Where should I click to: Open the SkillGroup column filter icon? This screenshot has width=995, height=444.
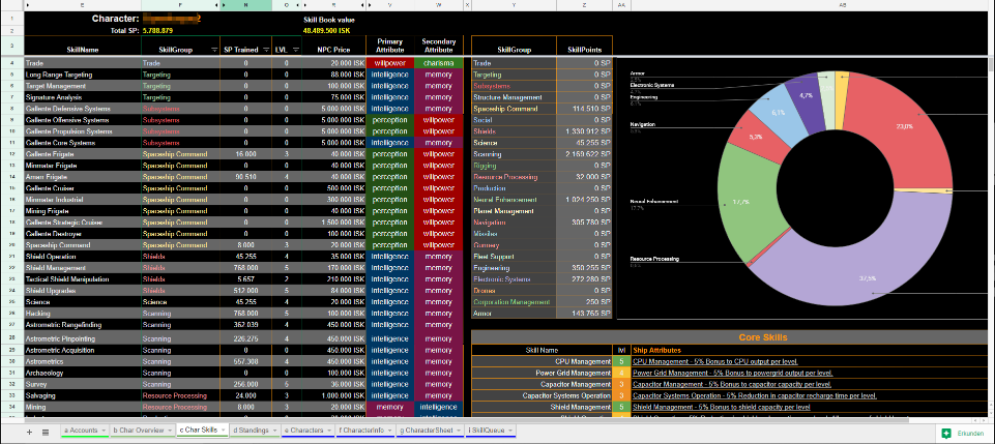[x=213, y=48]
